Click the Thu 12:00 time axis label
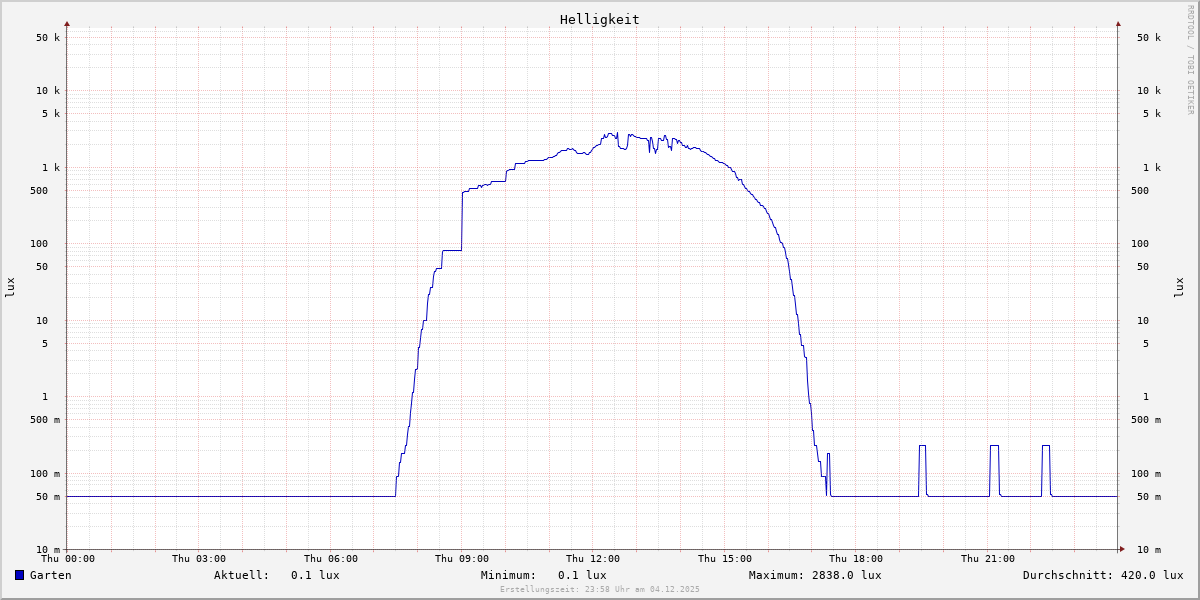 click(593, 559)
